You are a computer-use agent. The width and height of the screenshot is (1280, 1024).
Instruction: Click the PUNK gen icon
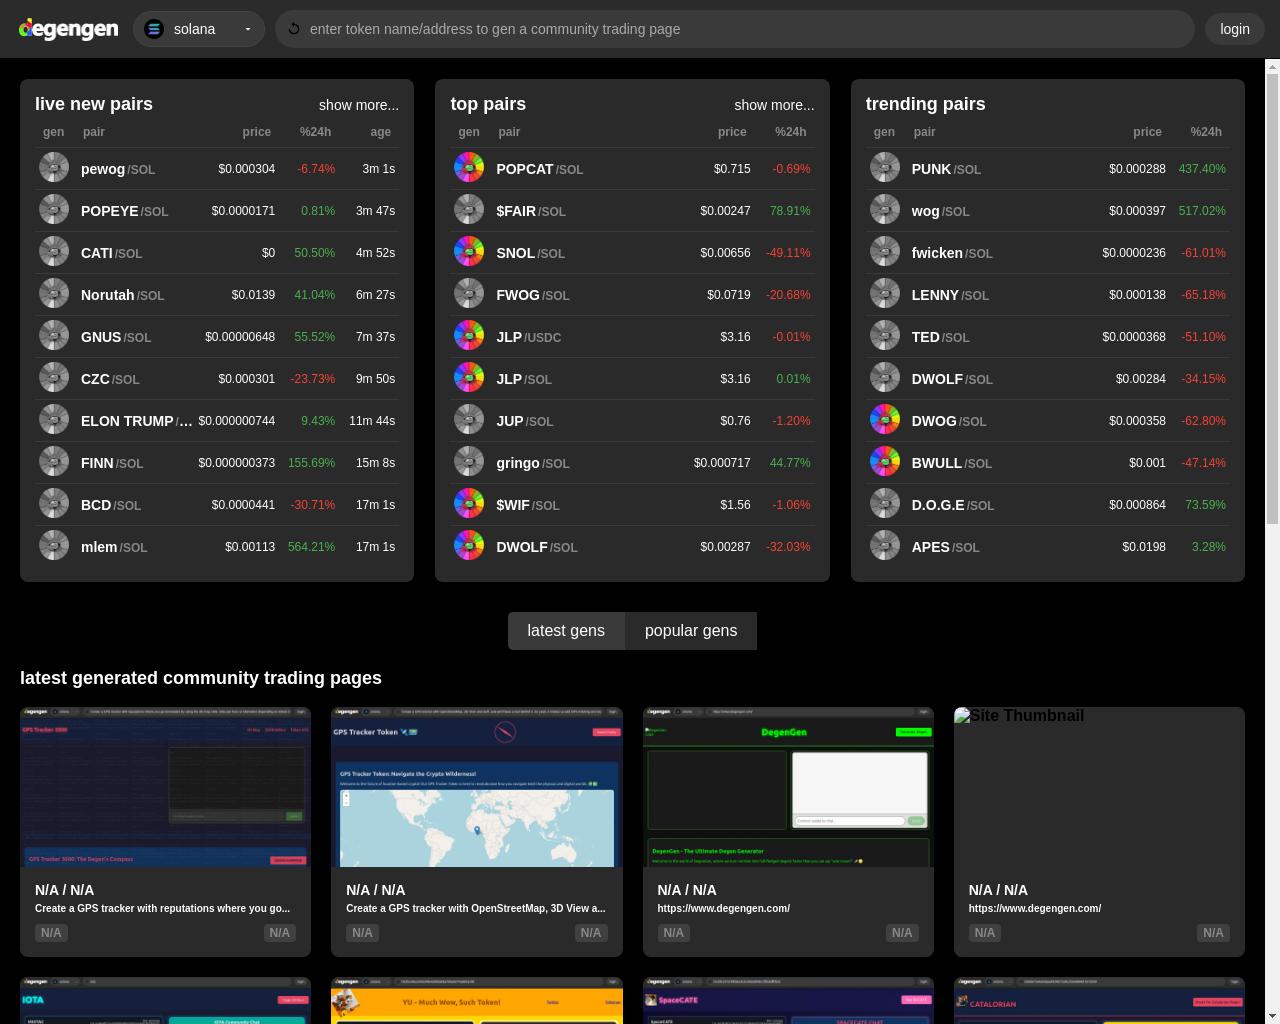(x=885, y=167)
